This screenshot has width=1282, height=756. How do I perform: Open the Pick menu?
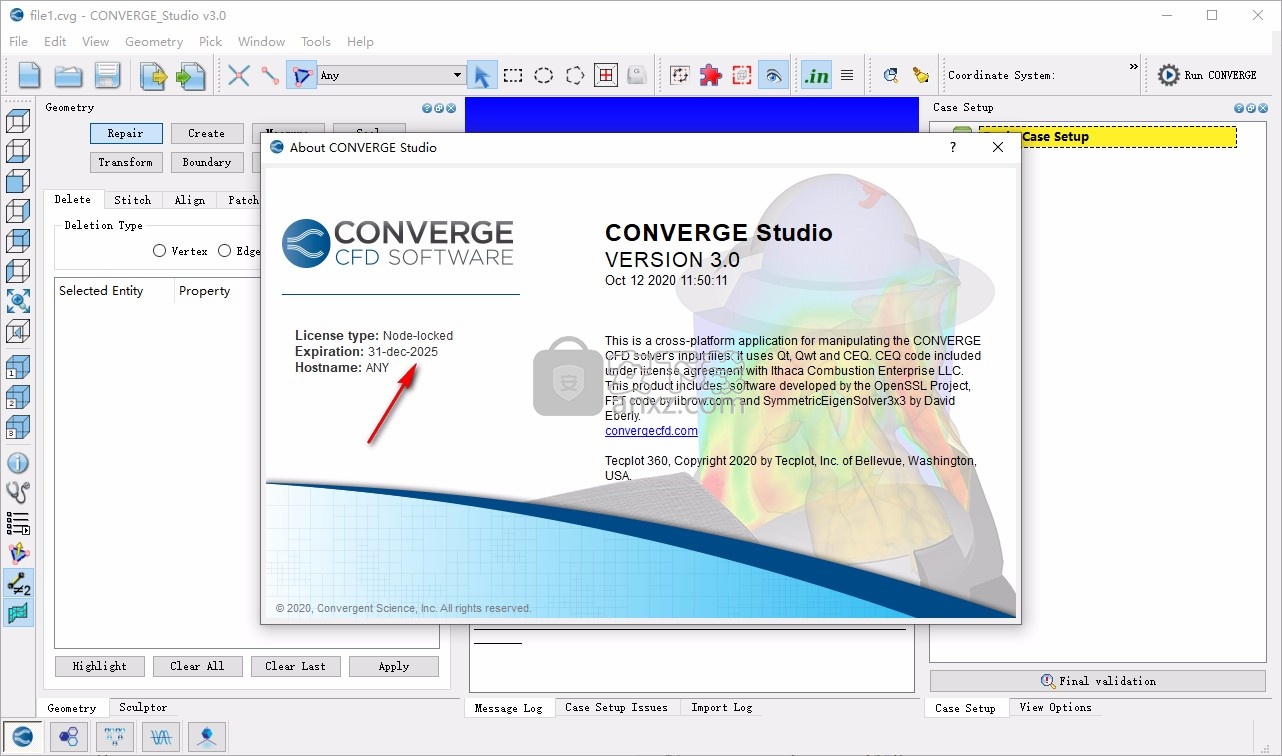tap(211, 41)
